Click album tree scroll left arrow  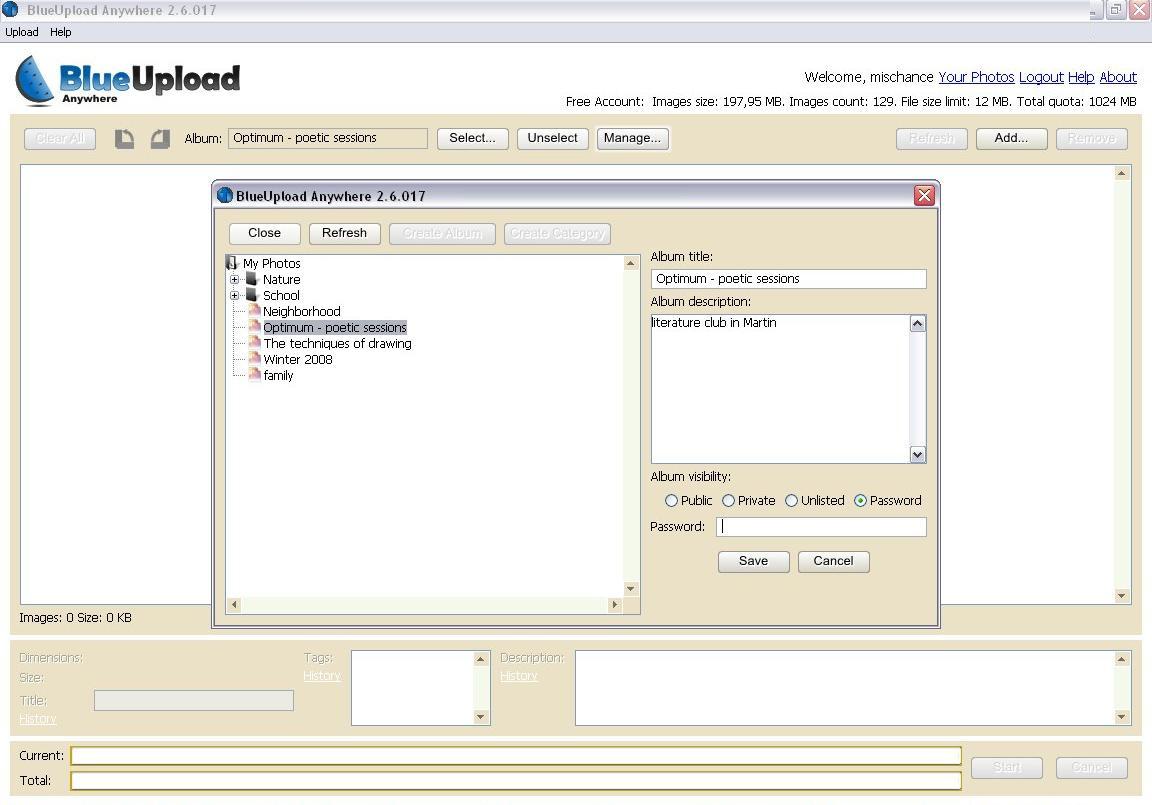point(234,604)
